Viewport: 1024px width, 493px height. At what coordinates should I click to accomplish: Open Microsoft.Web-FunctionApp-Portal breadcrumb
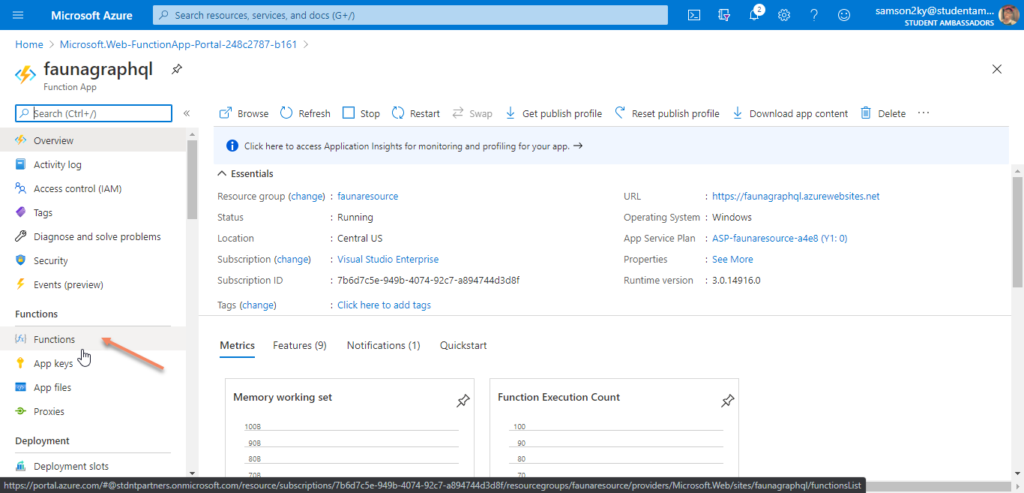(178, 44)
